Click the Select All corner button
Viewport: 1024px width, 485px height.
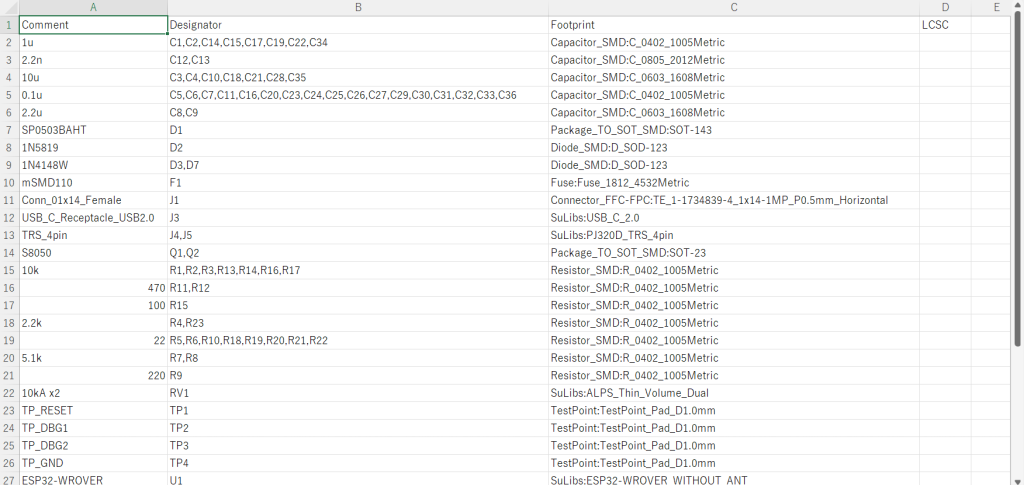9,7
